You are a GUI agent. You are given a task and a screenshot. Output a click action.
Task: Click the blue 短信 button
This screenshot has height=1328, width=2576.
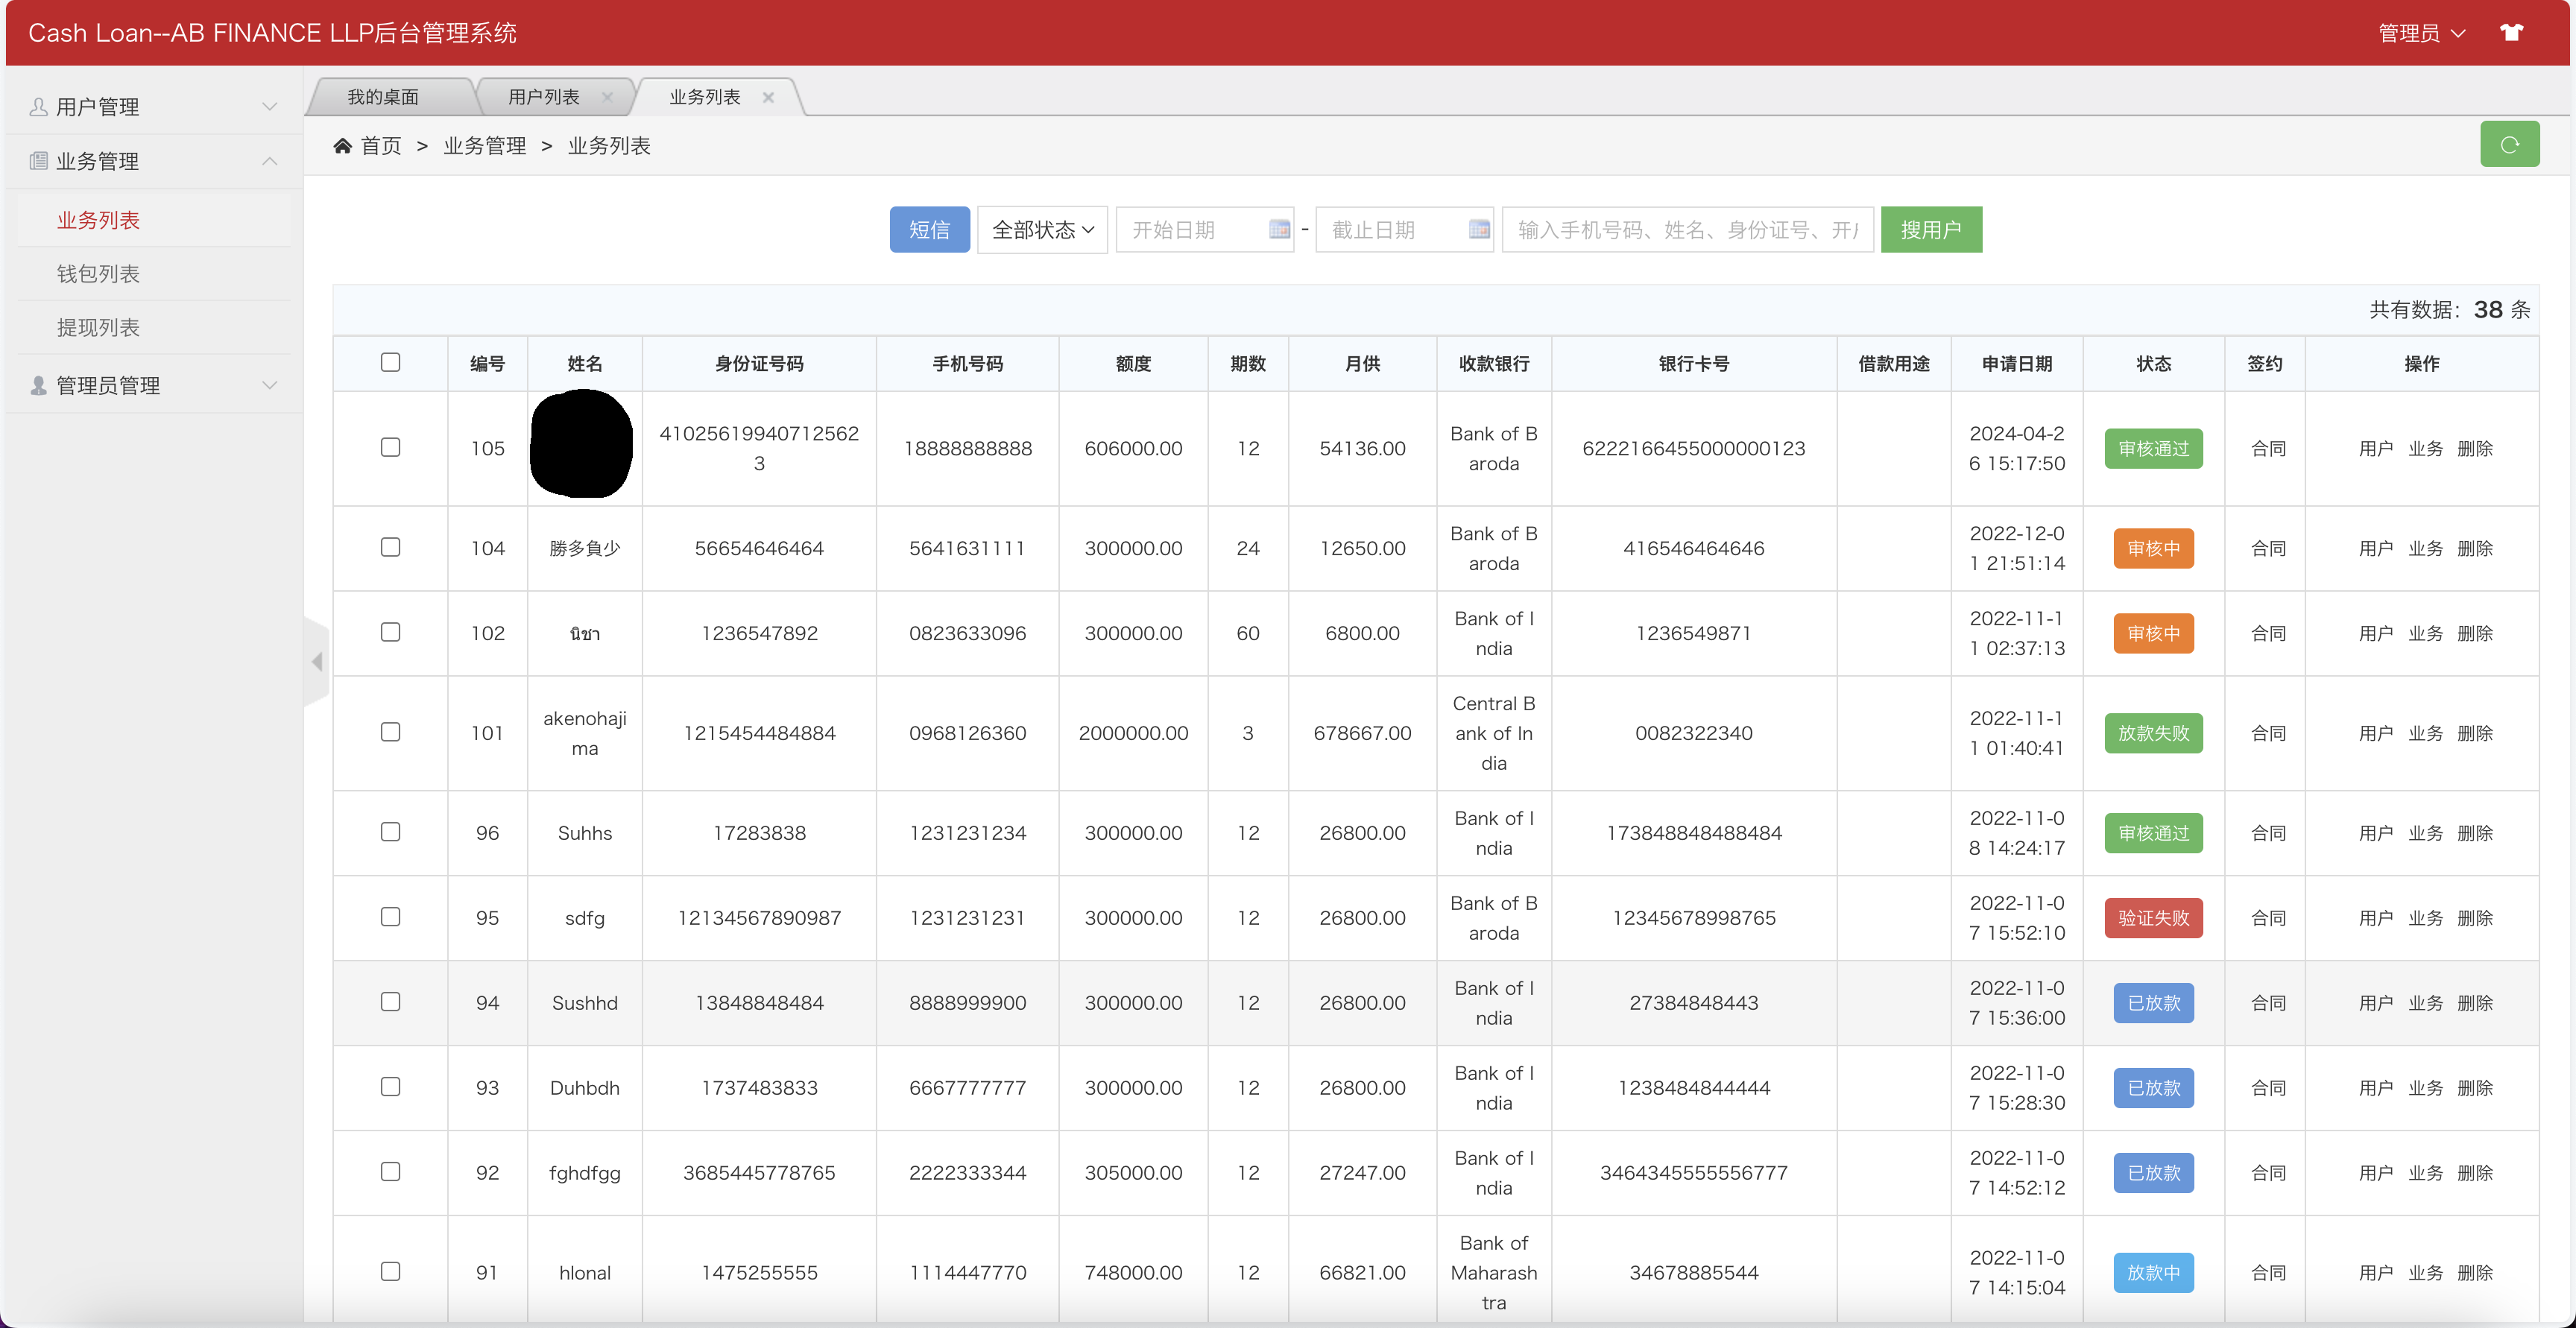(928, 230)
